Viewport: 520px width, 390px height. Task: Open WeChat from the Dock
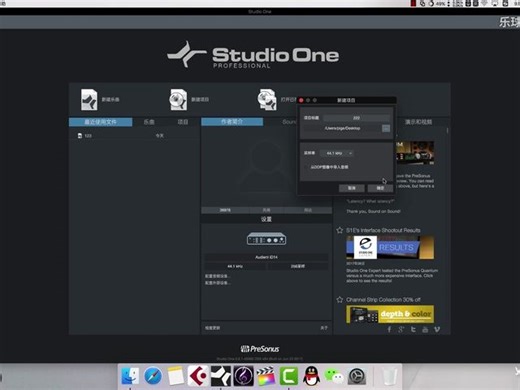pos(334,376)
